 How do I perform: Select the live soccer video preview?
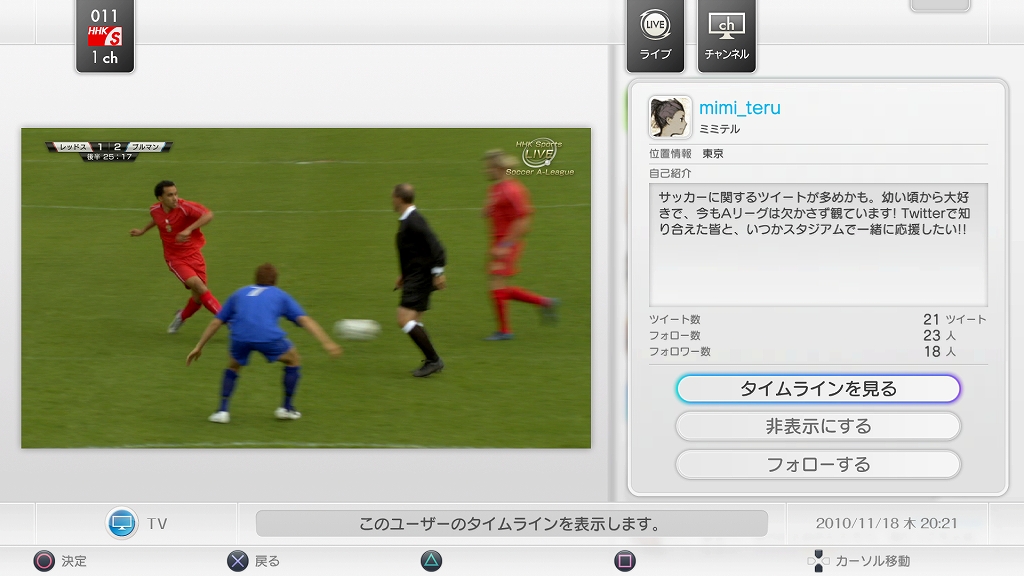pyautogui.click(x=306, y=288)
